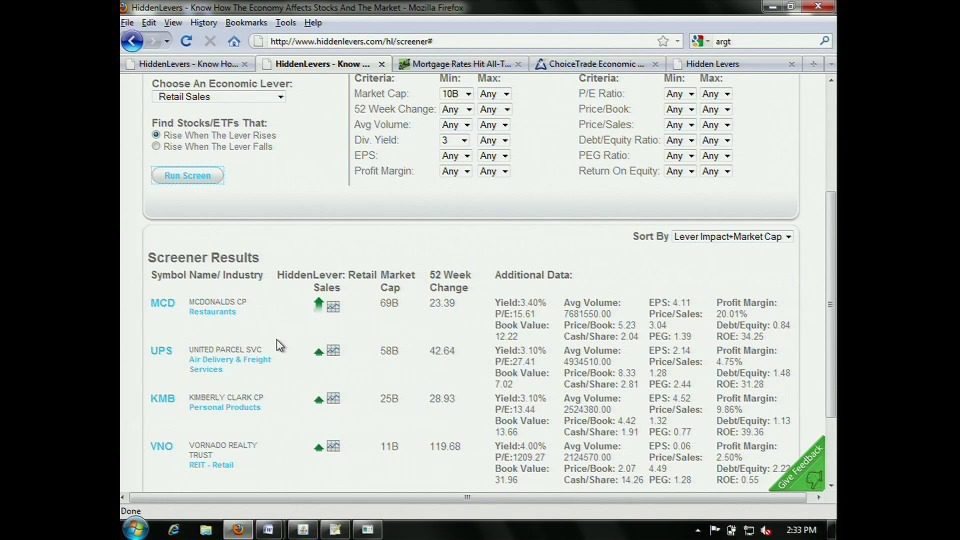Close the Mortgage Rates tab
Image resolution: width=960 pixels, height=540 pixels.
coord(518,64)
